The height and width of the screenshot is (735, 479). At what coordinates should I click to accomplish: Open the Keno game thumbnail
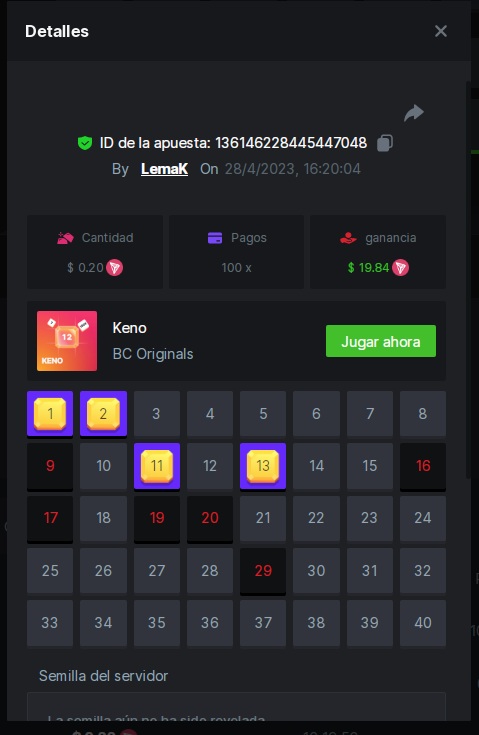click(x=67, y=341)
